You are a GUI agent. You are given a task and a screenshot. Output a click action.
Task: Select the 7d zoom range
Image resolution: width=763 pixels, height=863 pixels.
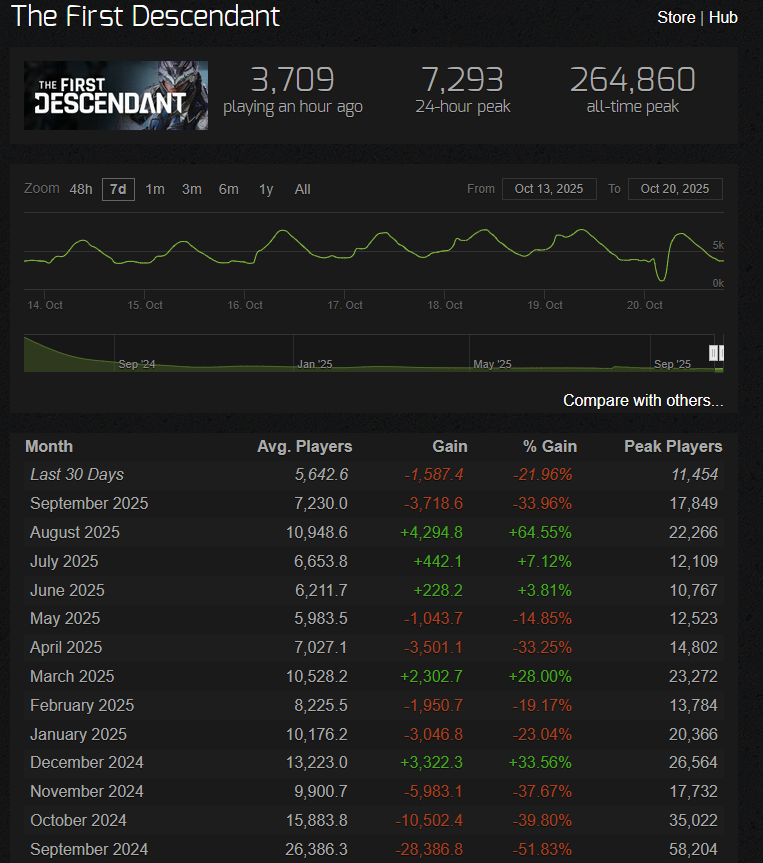118,189
